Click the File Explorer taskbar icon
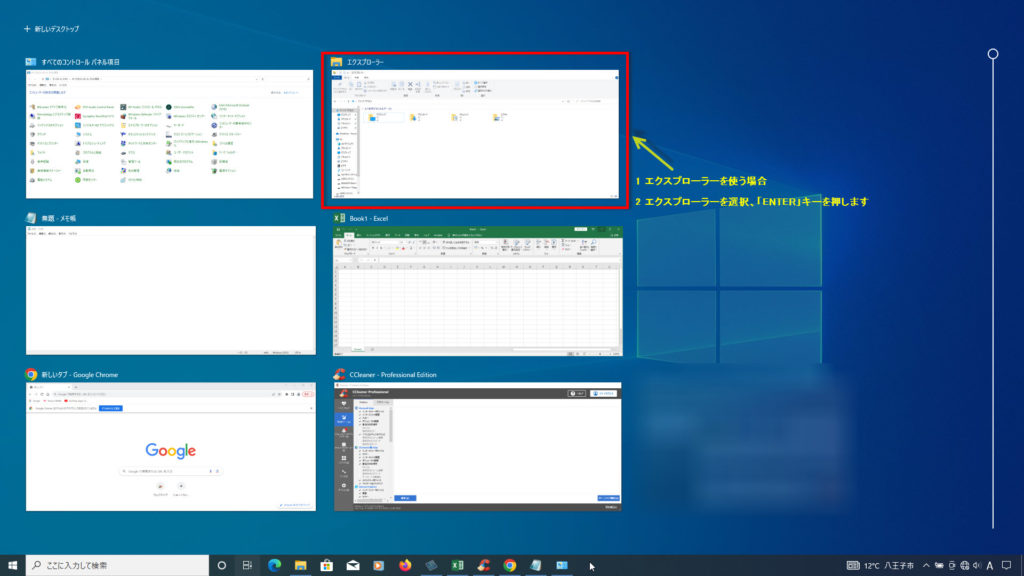 coord(300,565)
